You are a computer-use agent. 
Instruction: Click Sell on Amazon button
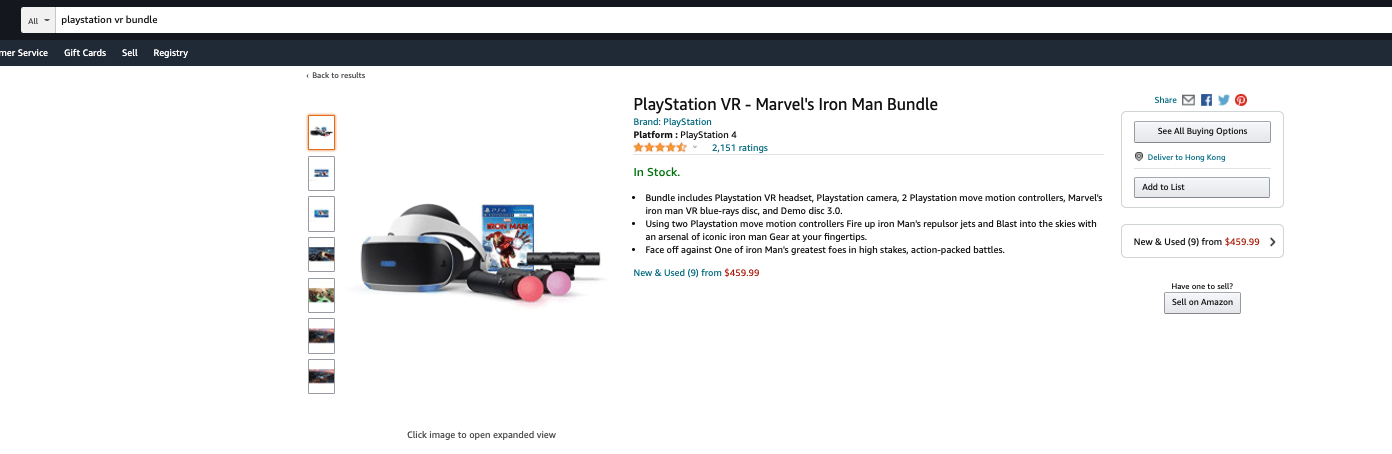1202,302
